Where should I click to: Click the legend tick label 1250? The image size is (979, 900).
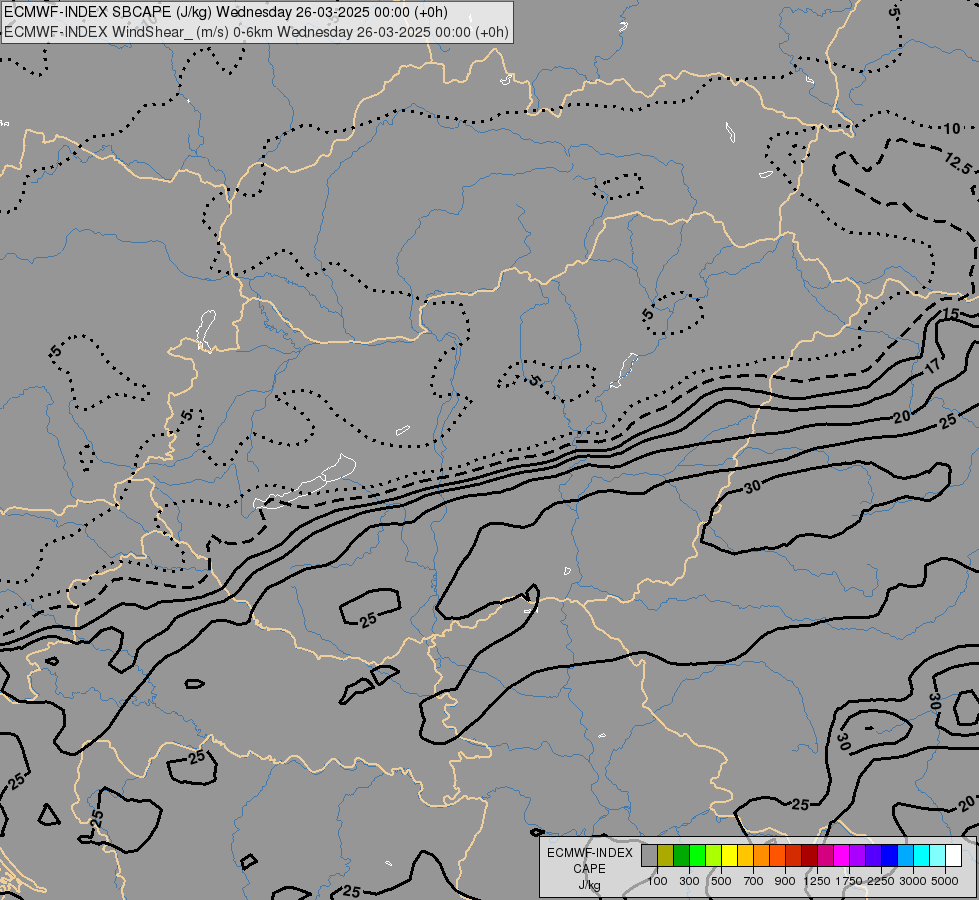pyautogui.click(x=817, y=881)
